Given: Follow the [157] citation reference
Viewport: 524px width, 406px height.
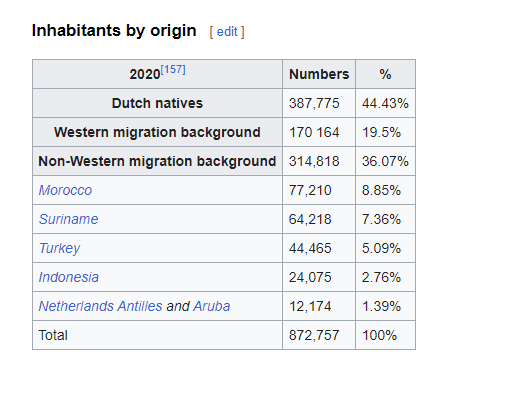Looking at the screenshot, I should pyautogui.click(x=173, y=70).
